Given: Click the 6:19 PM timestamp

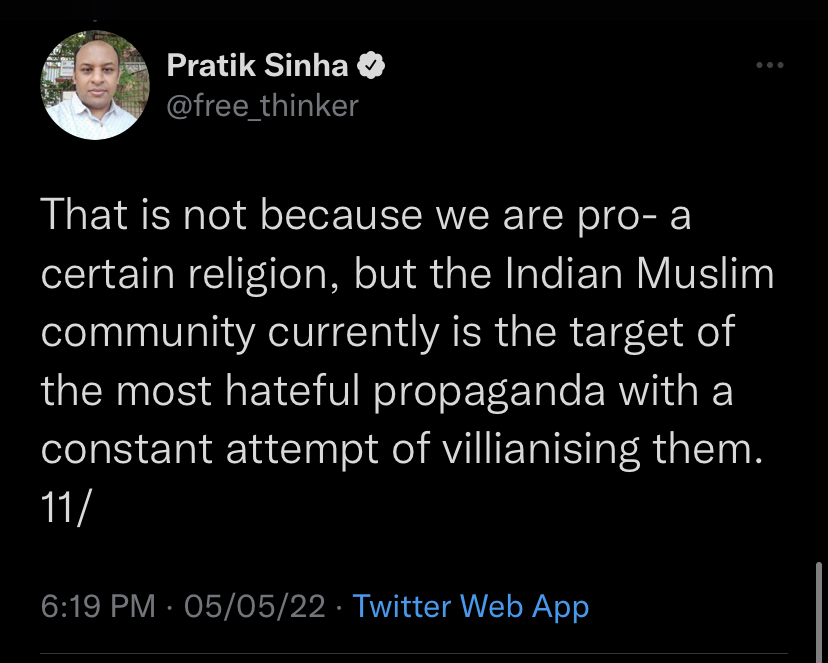Looking at the screenshot, I should tap(98, 606).
